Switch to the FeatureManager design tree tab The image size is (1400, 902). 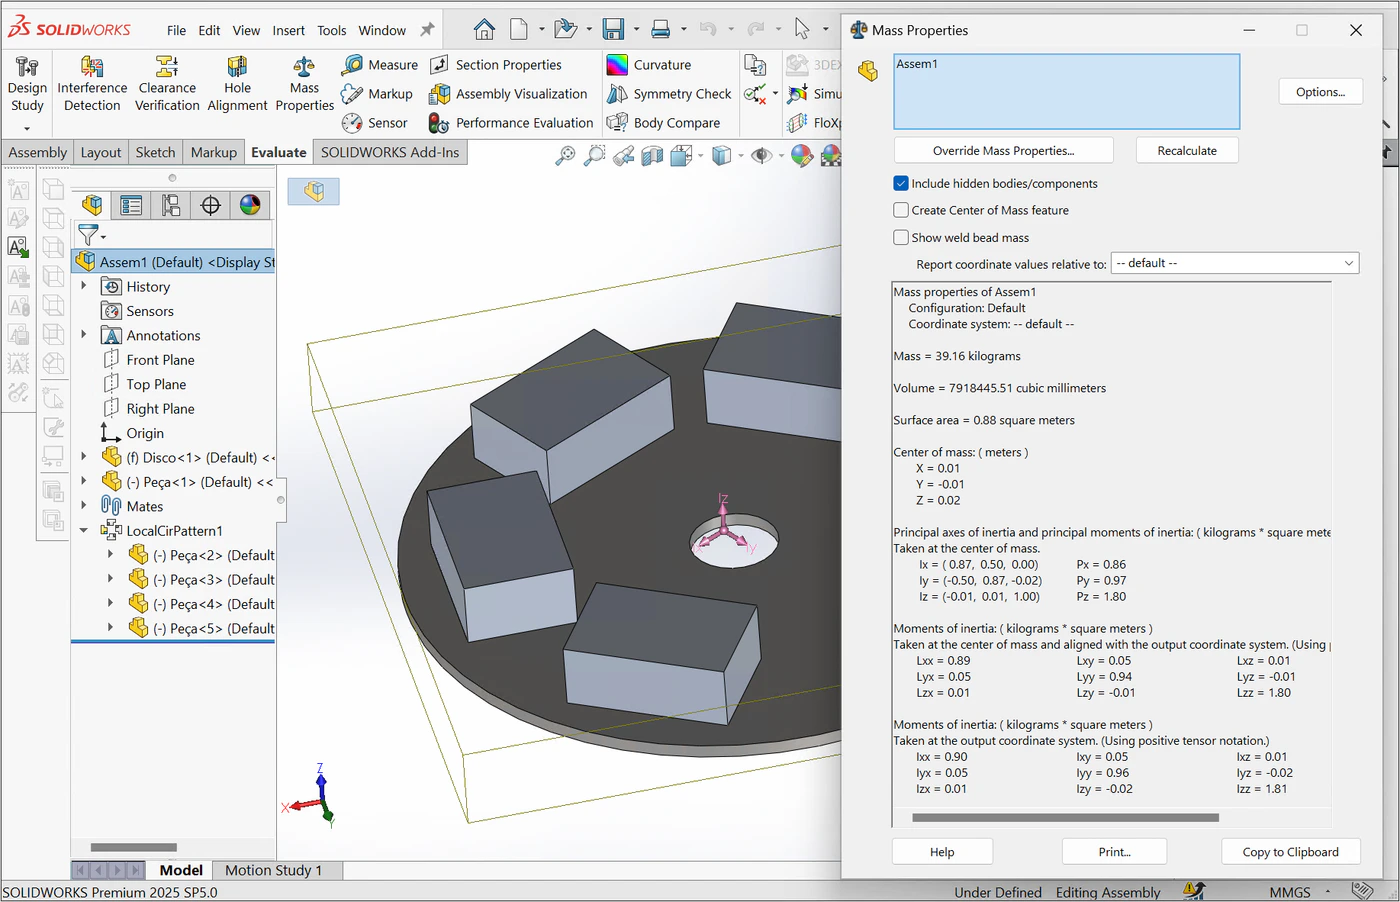tap(92, 205)
